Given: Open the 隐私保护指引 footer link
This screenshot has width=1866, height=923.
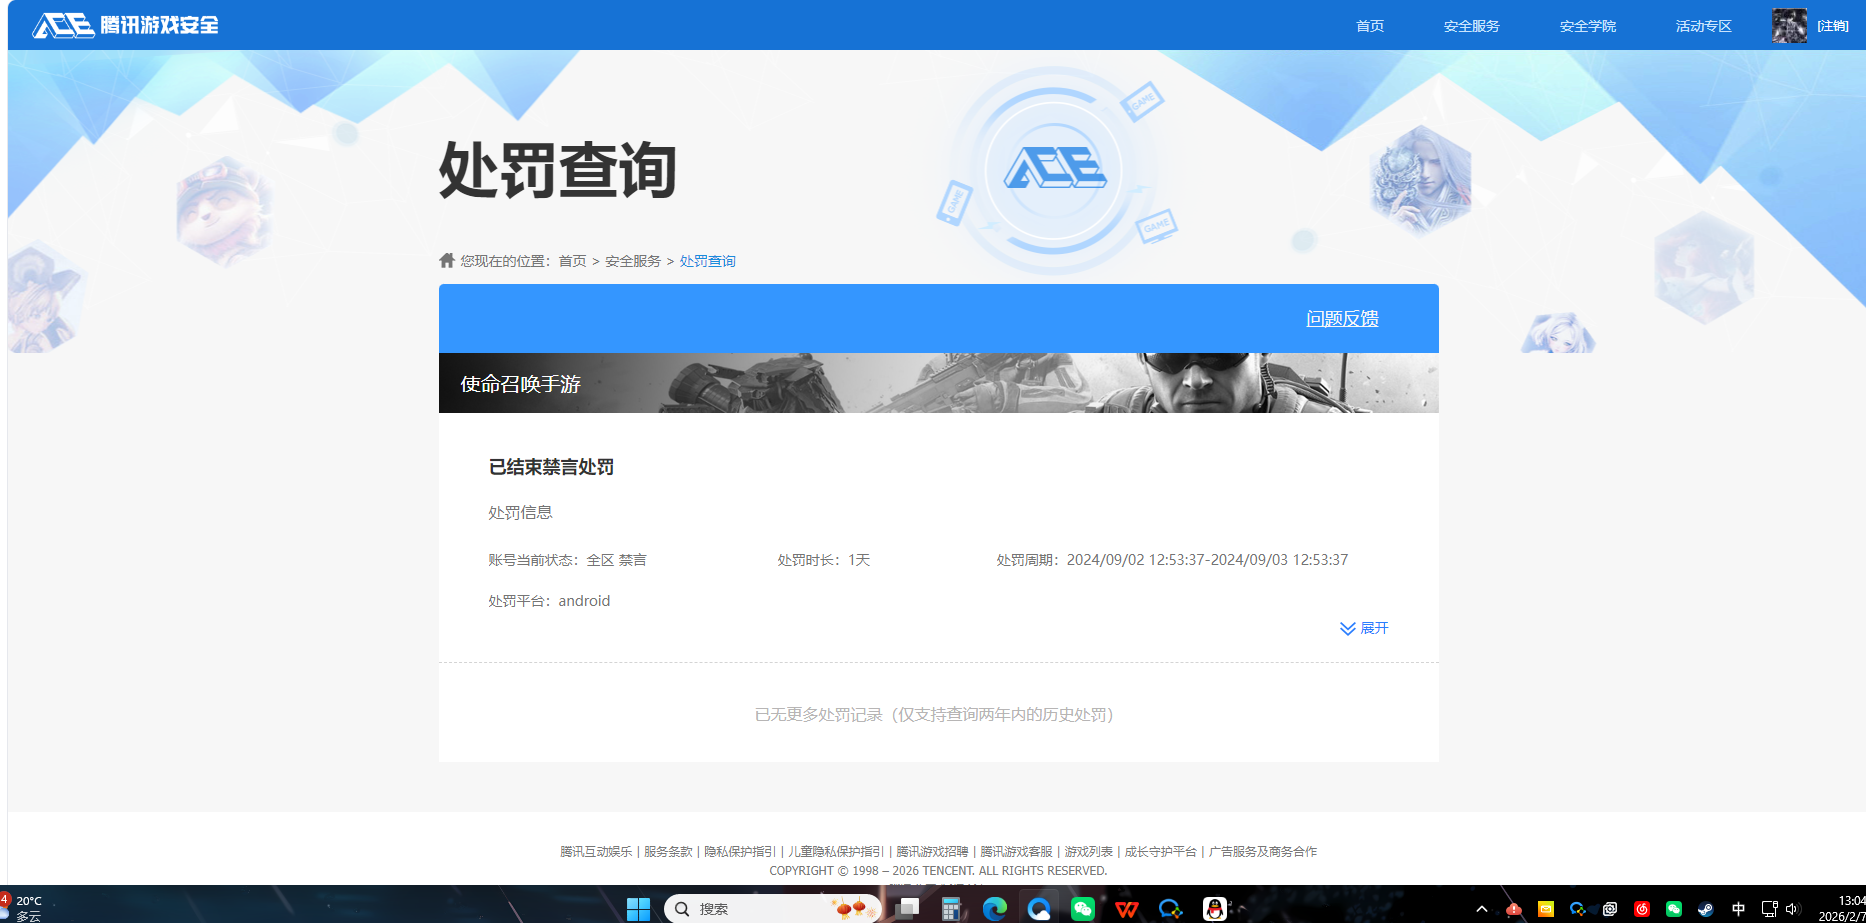Looking at the screenshot, I should [740, 852].
